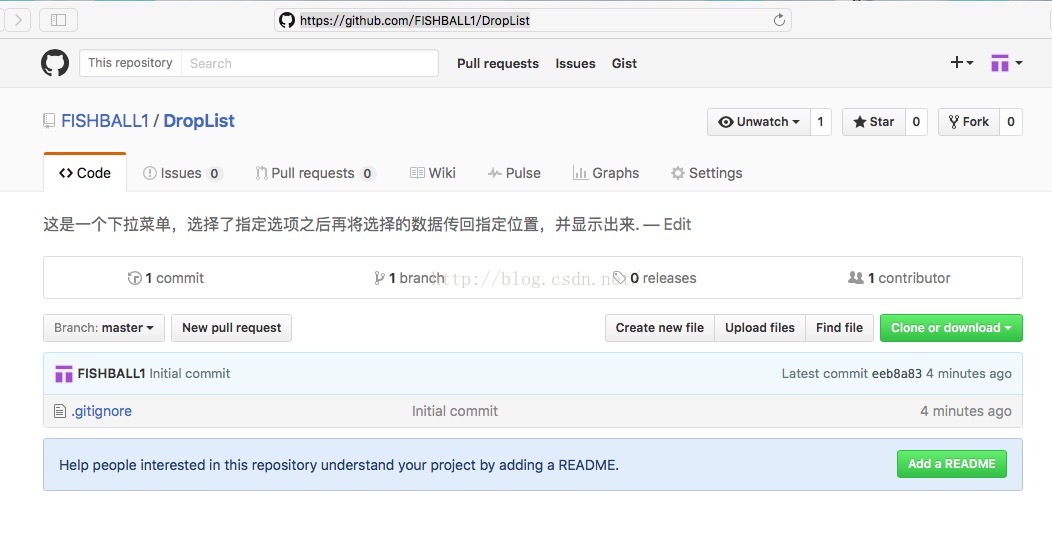The image size is (1052, 537).
Task: Open the FISHBALL1 commit author name
Action: click(x=111, y=374)
